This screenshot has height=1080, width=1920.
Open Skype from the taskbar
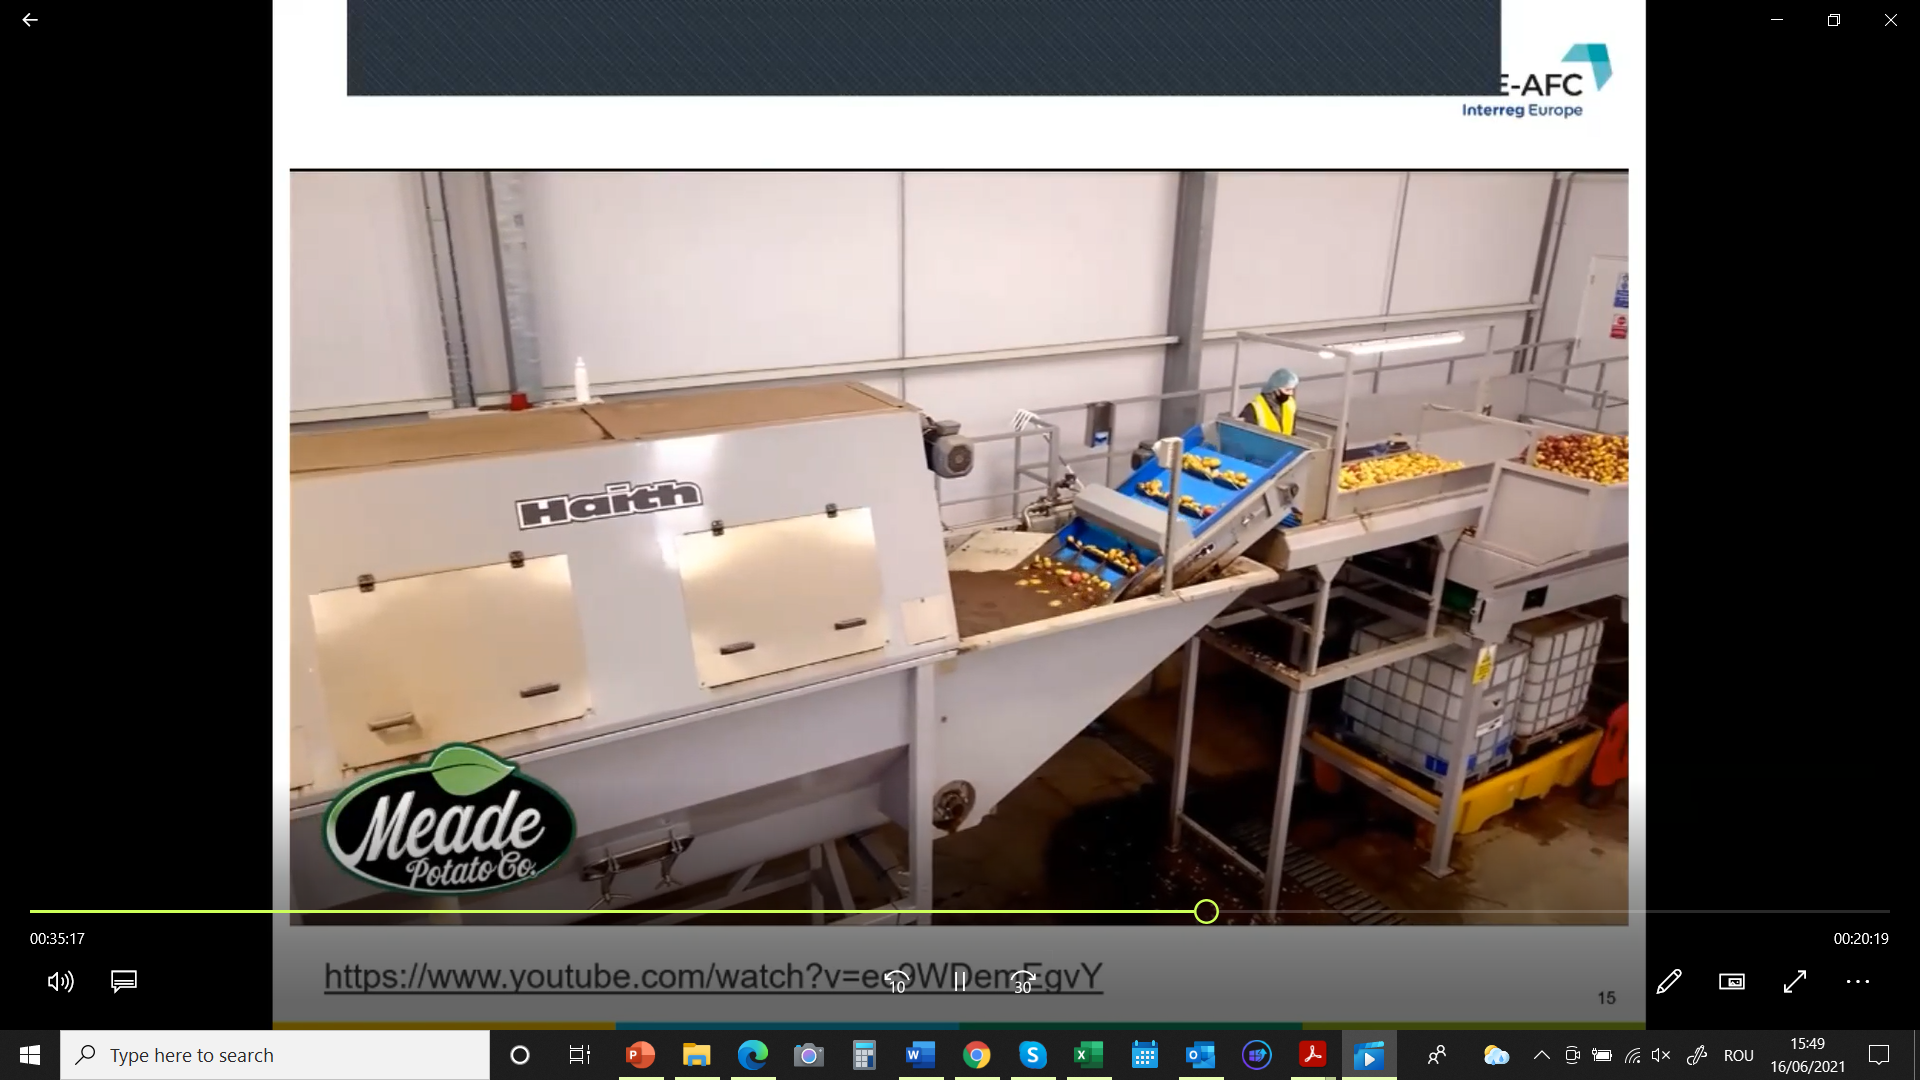click(x=1033, y=1055)
